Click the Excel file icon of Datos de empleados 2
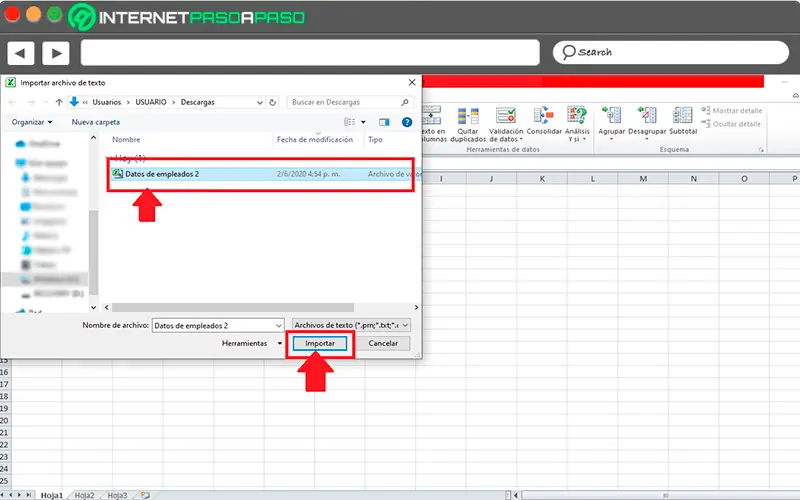Image resolution: width=800 pixels, height=500 pixels. [x=118, y=173]
